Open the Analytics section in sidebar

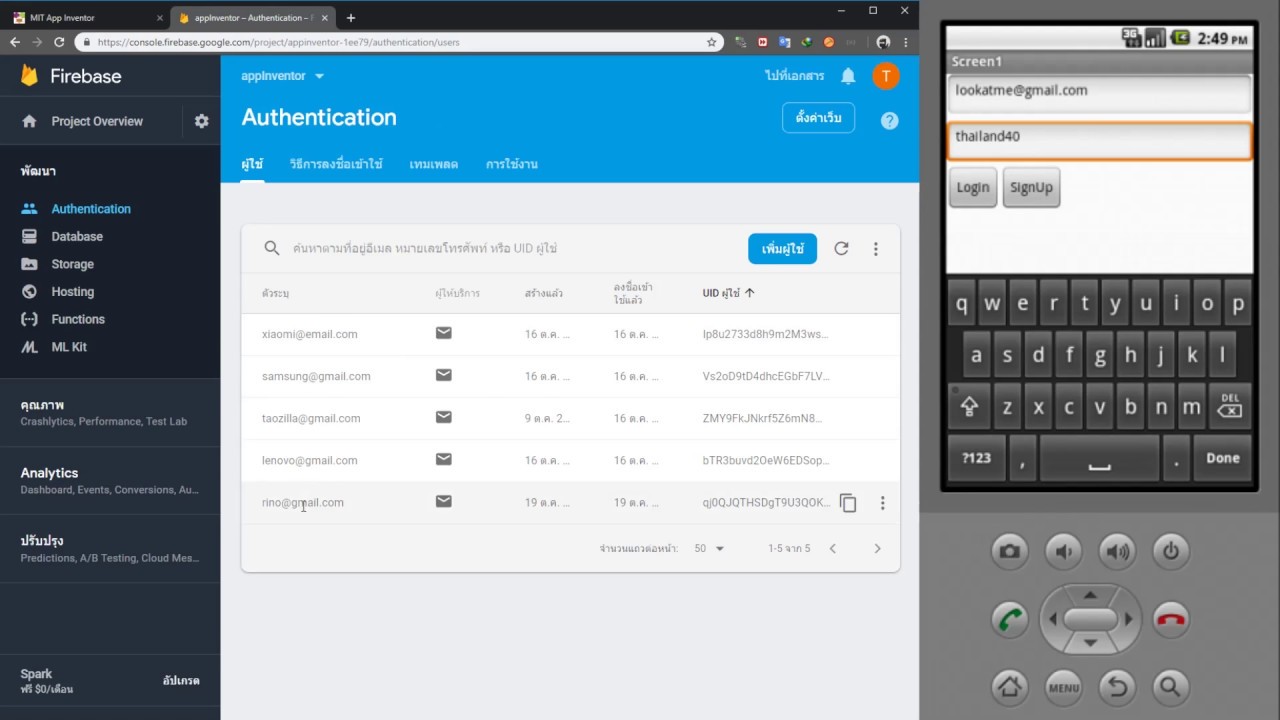(110, 481)
